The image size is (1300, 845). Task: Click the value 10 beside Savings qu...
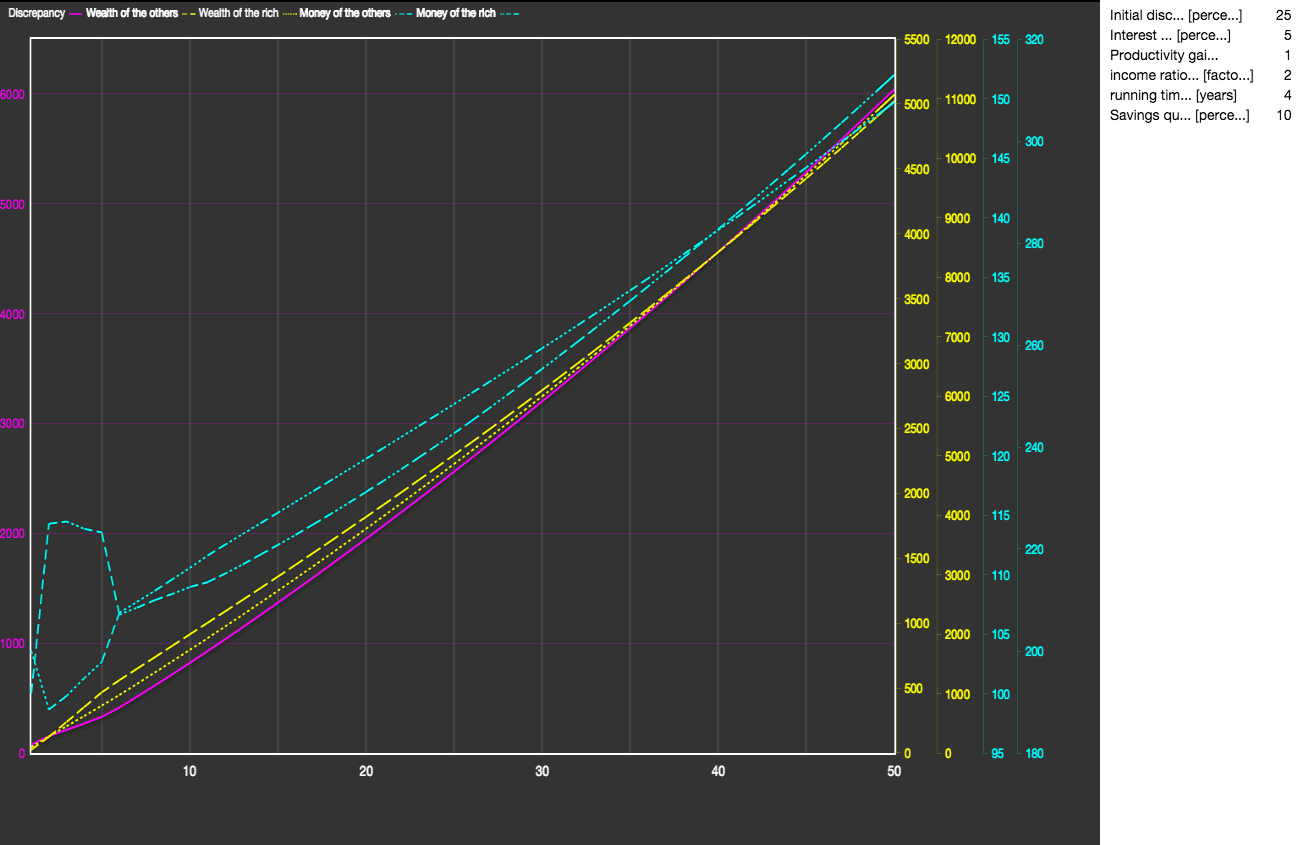tap(1283, 115)
